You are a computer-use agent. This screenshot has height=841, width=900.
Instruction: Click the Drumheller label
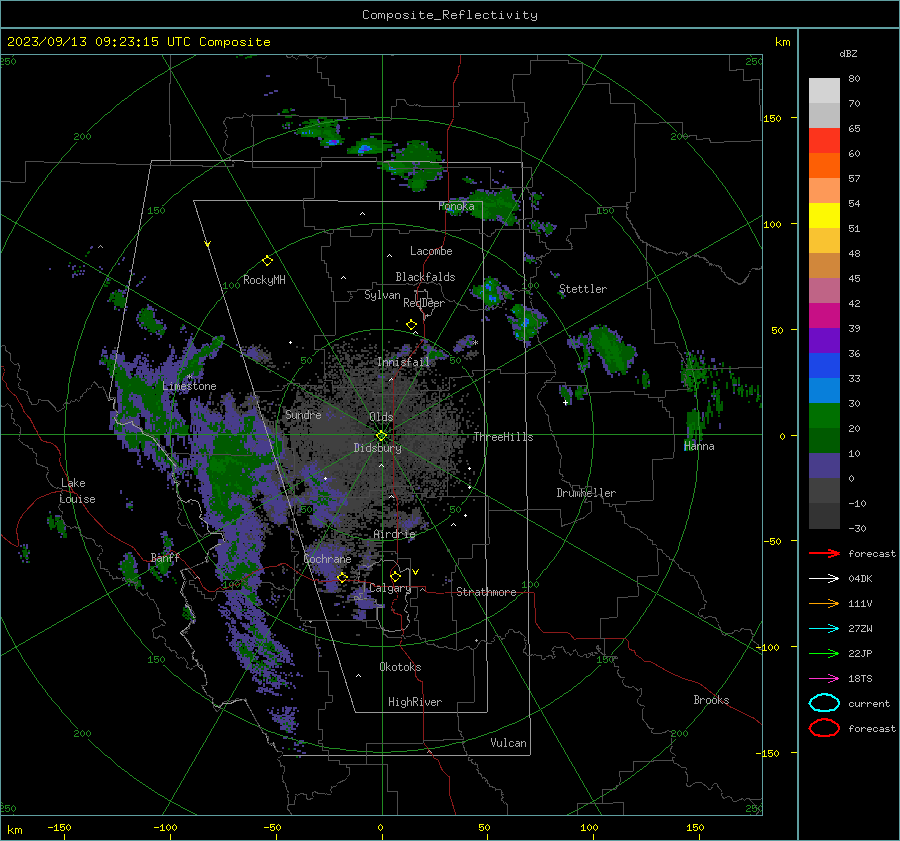click(x=586, y=493)
